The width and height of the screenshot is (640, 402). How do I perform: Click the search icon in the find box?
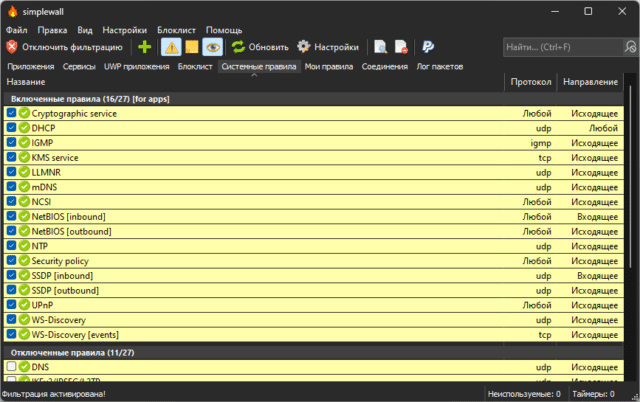coord(631,47)
